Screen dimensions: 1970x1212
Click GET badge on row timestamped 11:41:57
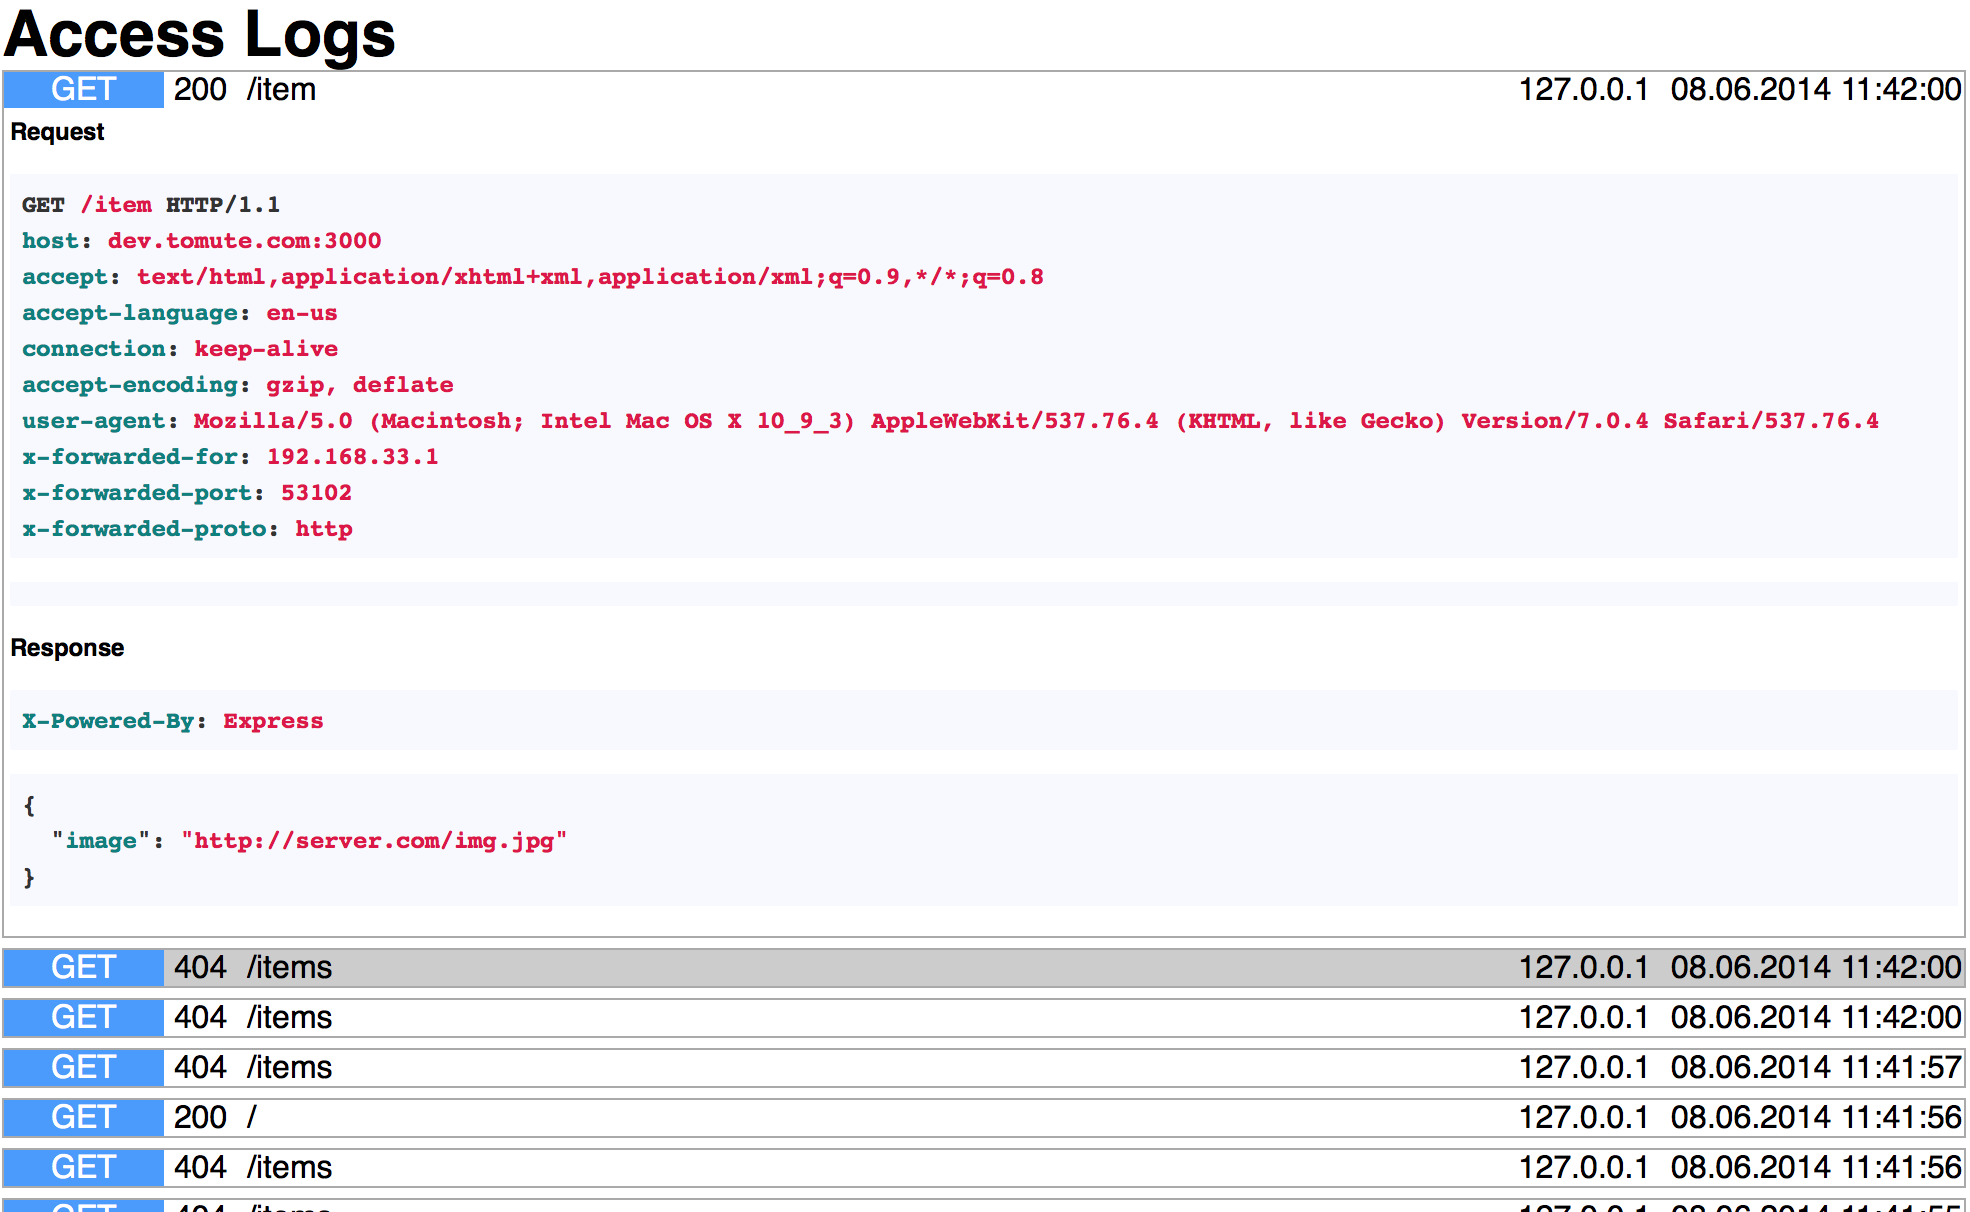tap(84, 1067)
